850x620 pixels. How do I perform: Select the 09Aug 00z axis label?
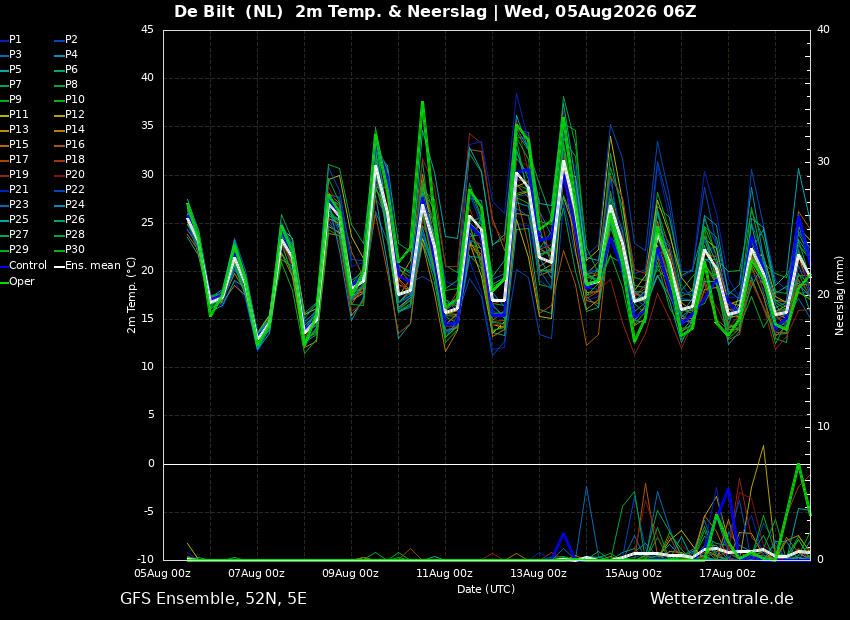pyautogui.click(x=351, y=573)
